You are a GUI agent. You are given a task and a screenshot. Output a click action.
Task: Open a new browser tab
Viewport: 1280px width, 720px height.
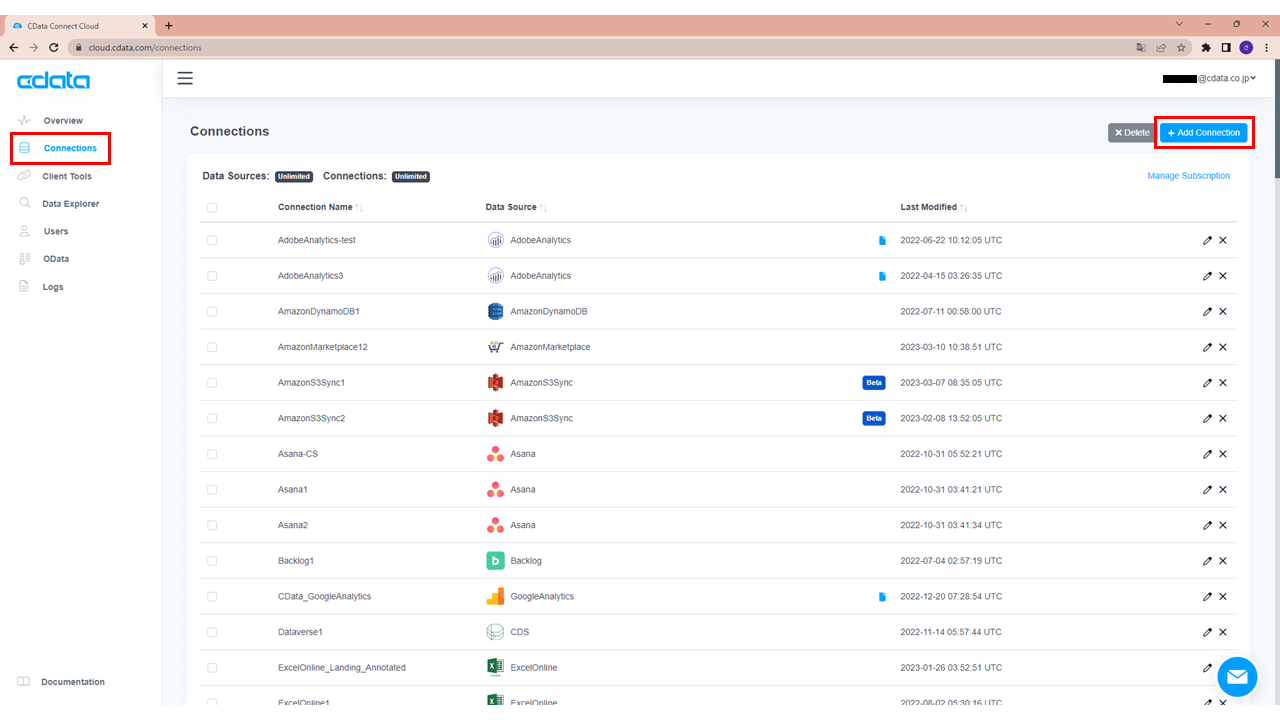pos(168,25)
